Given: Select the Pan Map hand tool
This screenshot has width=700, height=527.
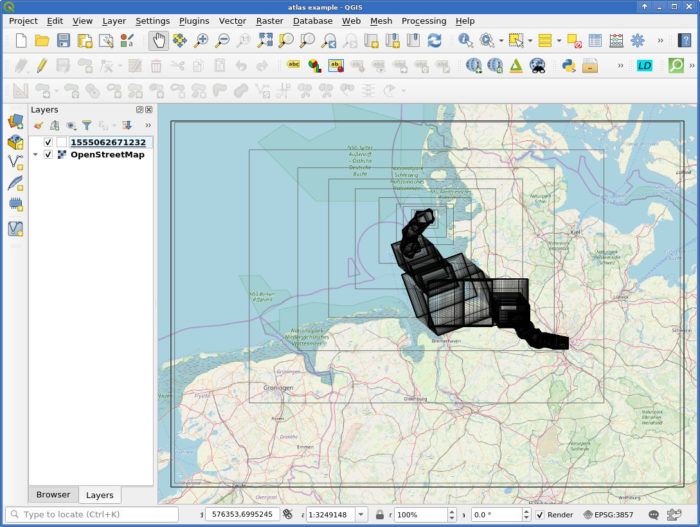Looking at the screenshot, I should (x=158, y=41).
